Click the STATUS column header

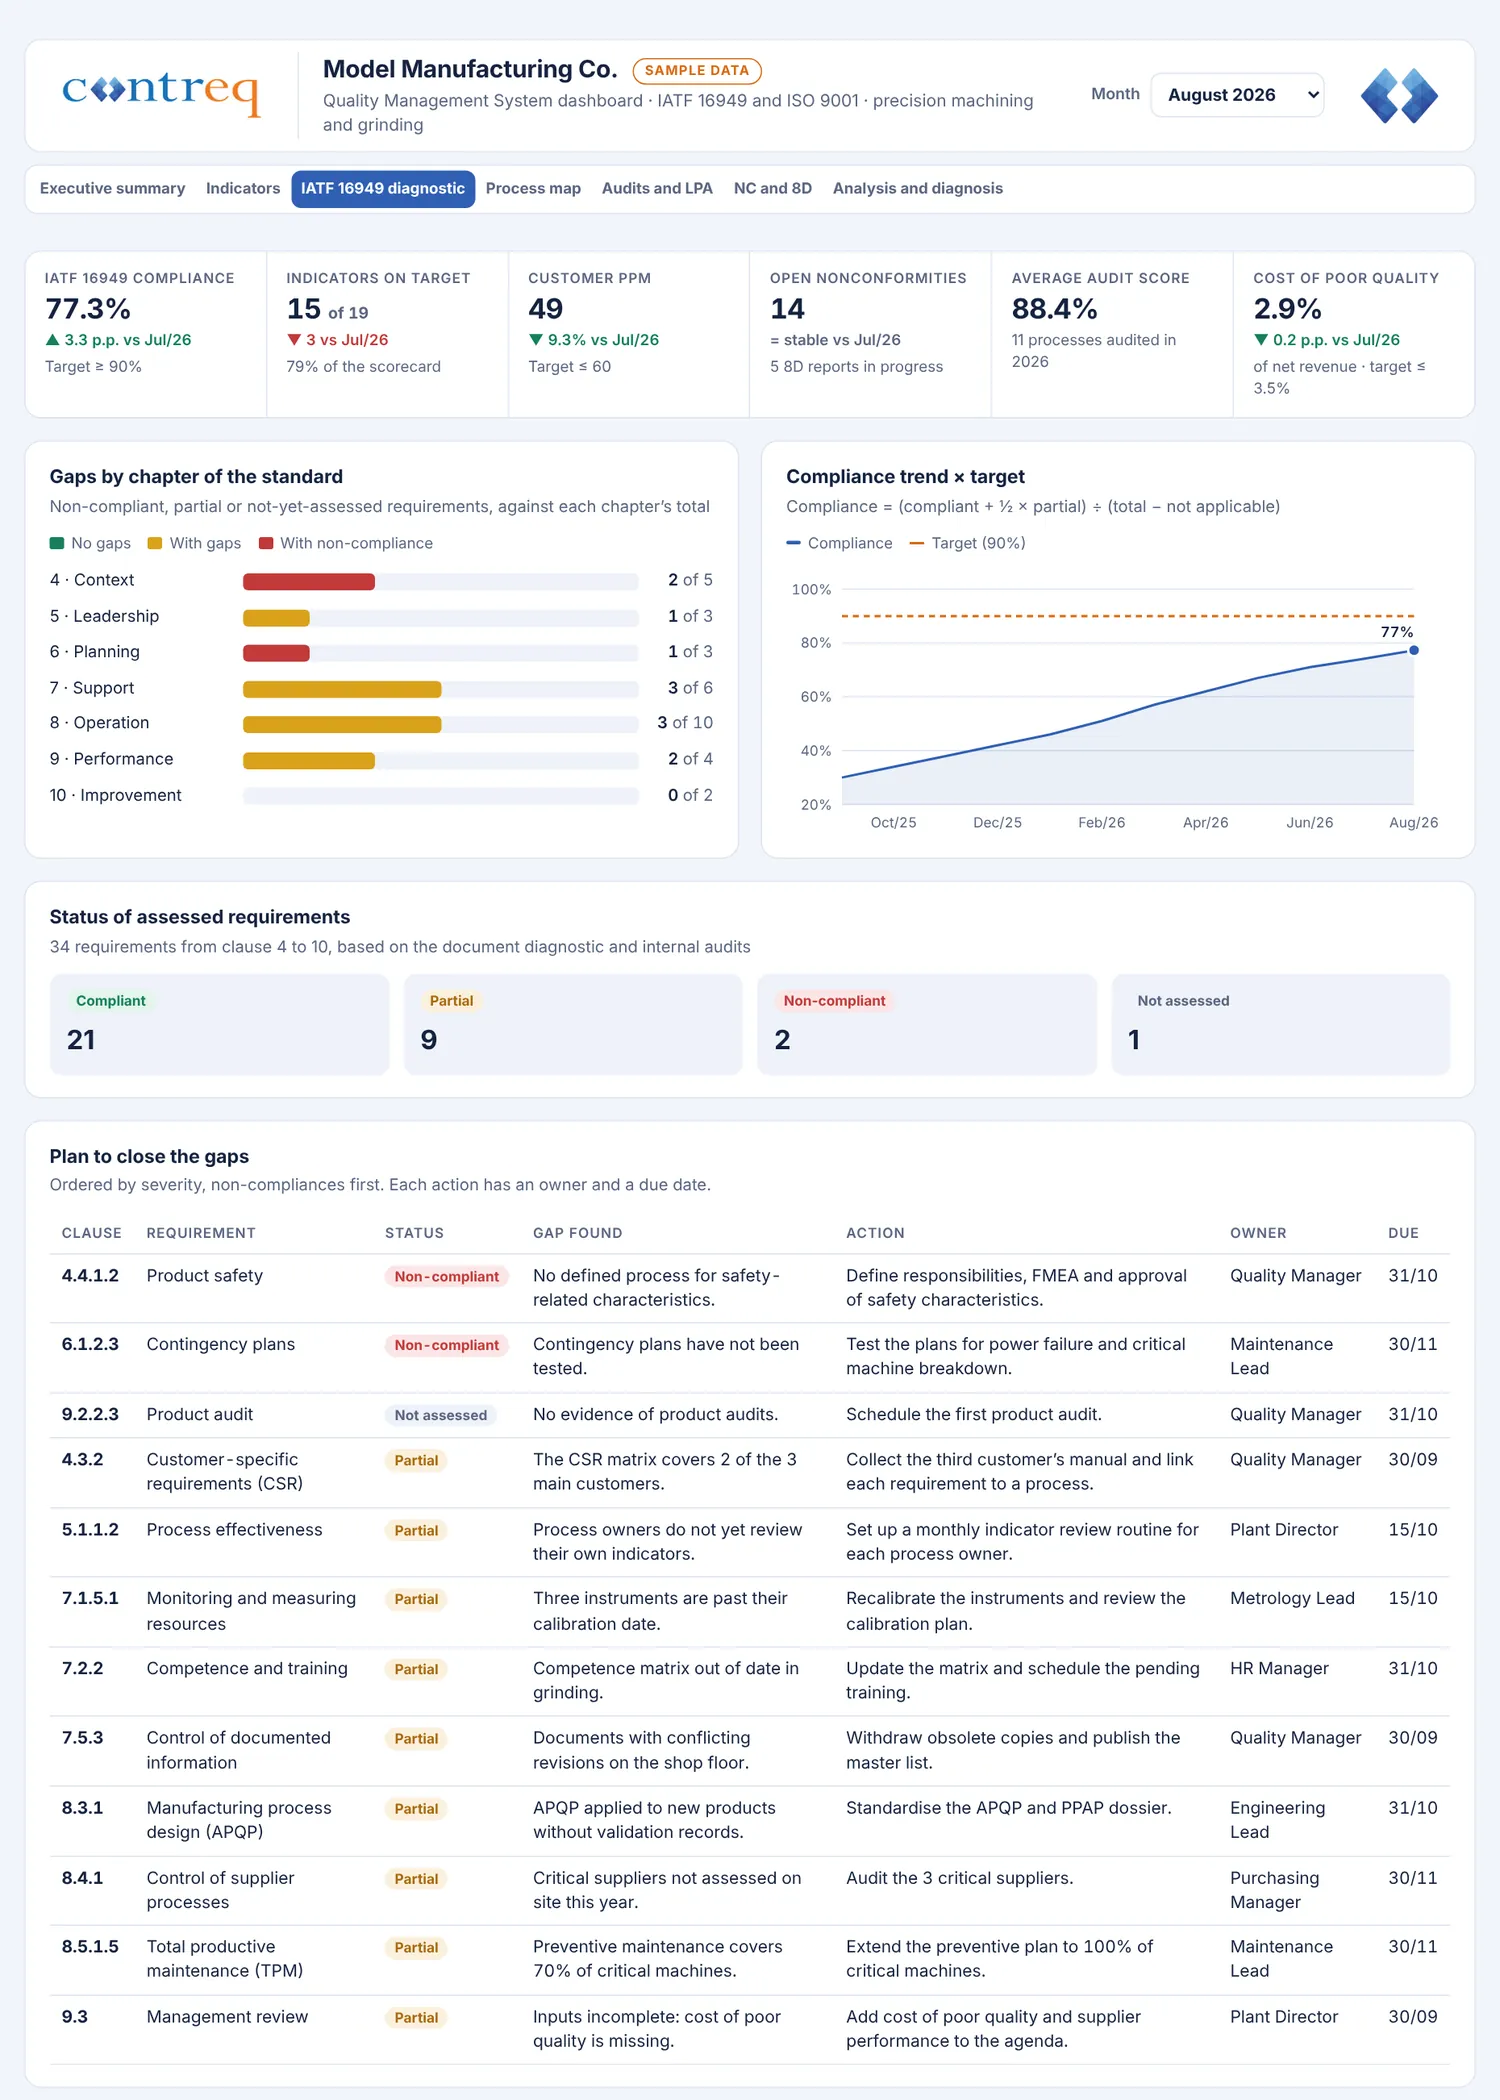[x=414, y=1233]
